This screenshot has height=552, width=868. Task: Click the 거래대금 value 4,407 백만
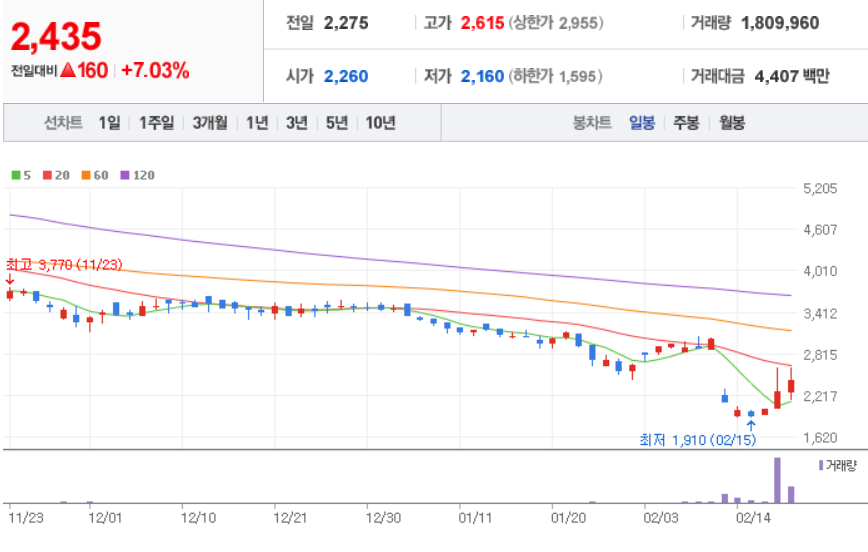(x=792, y=76)
